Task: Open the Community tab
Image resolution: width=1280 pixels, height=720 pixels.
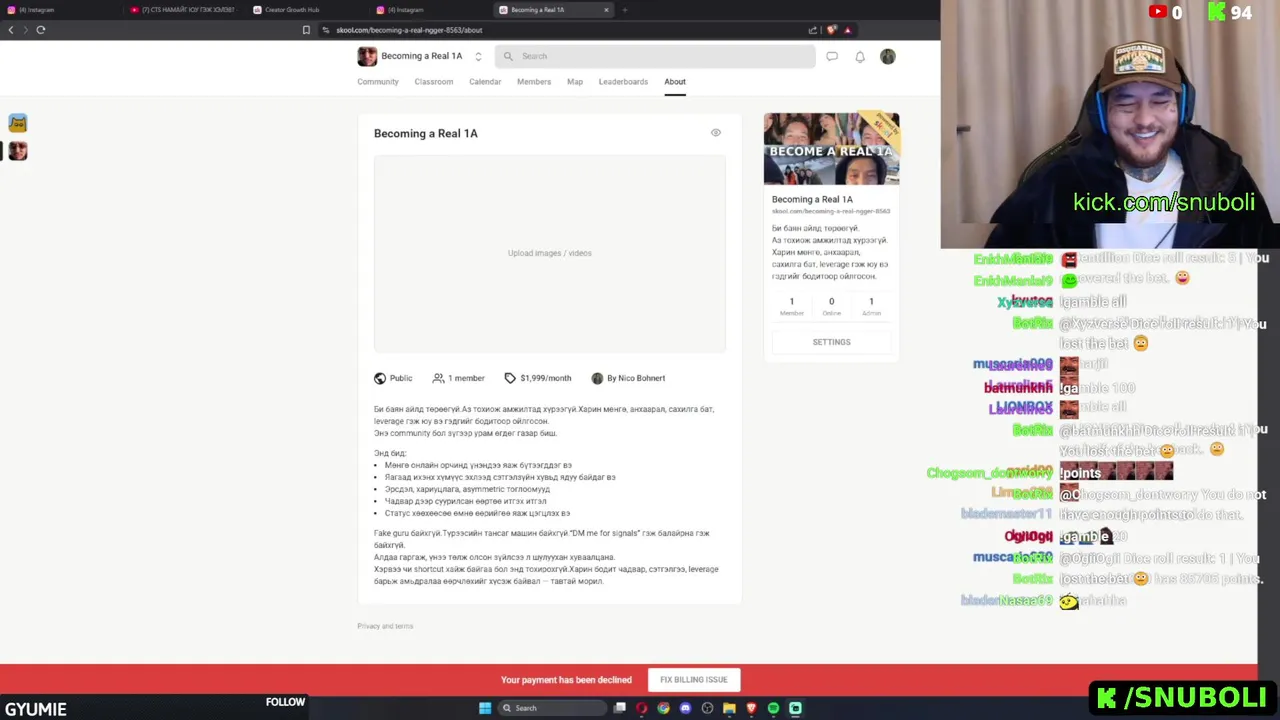Action: 378,82
